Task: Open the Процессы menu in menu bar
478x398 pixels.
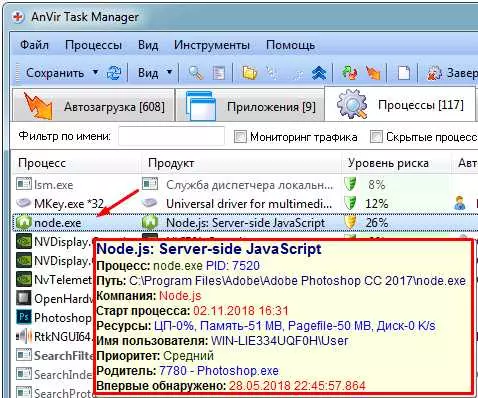Action: [93, 45]
